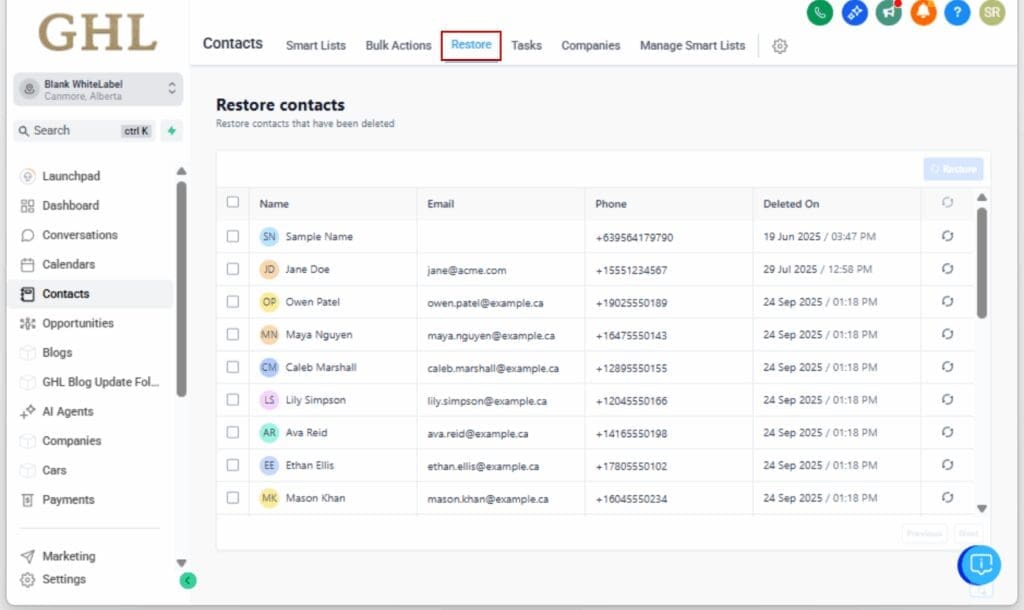Go to Opportunities in the sidebar
The image size is (1024, 610).
[77, 323]
